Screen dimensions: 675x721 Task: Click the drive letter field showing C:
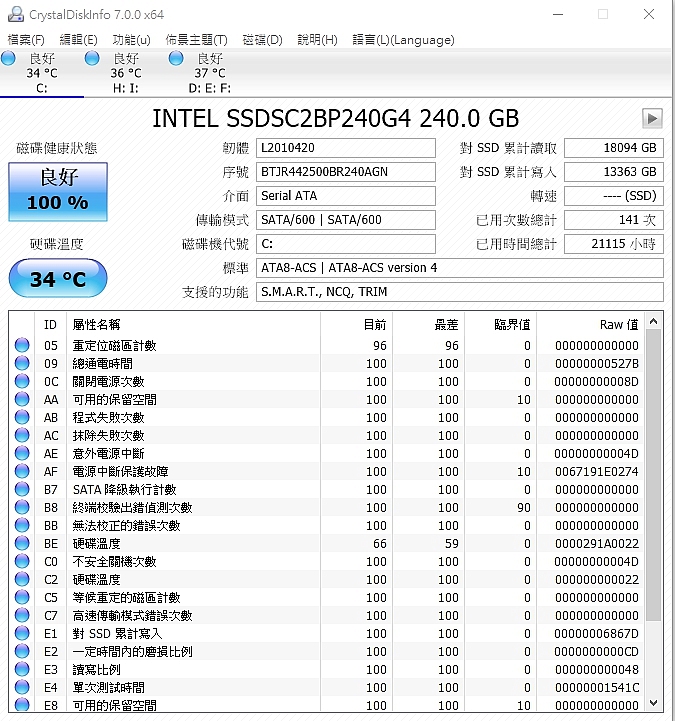(346, 244)
